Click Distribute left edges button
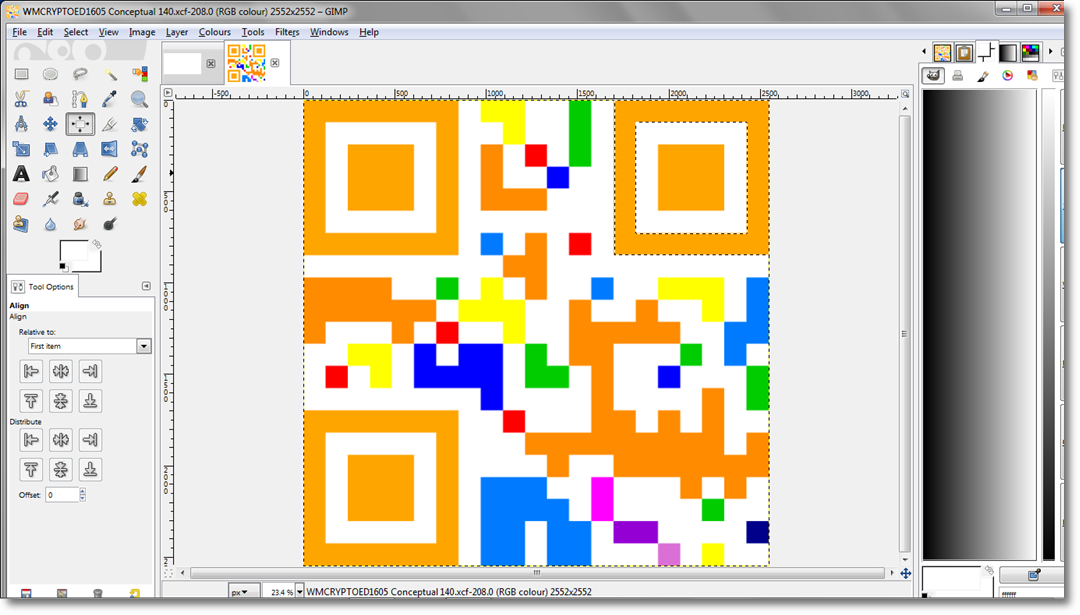1080x615 pixels. [31, 439]
